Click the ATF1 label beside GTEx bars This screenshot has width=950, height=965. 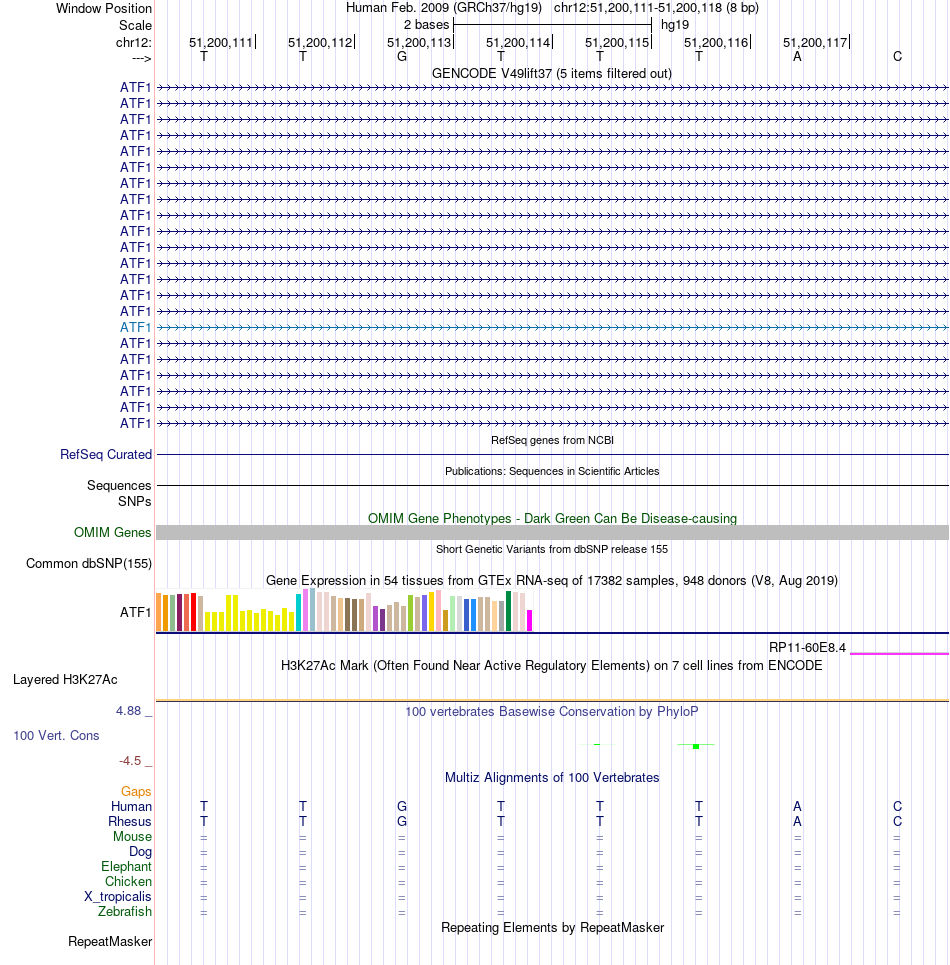[135, 612]
